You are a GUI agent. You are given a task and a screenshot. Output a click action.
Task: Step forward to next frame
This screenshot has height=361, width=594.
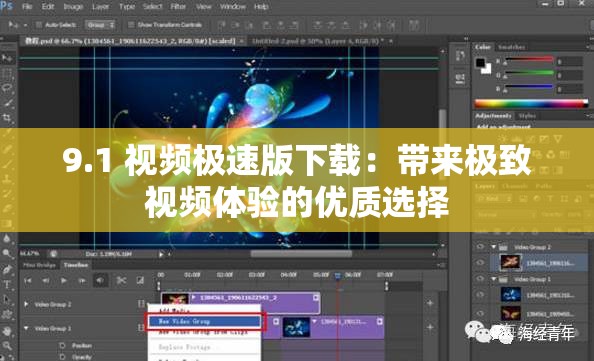pyautogui.click(x=82, y=281)
